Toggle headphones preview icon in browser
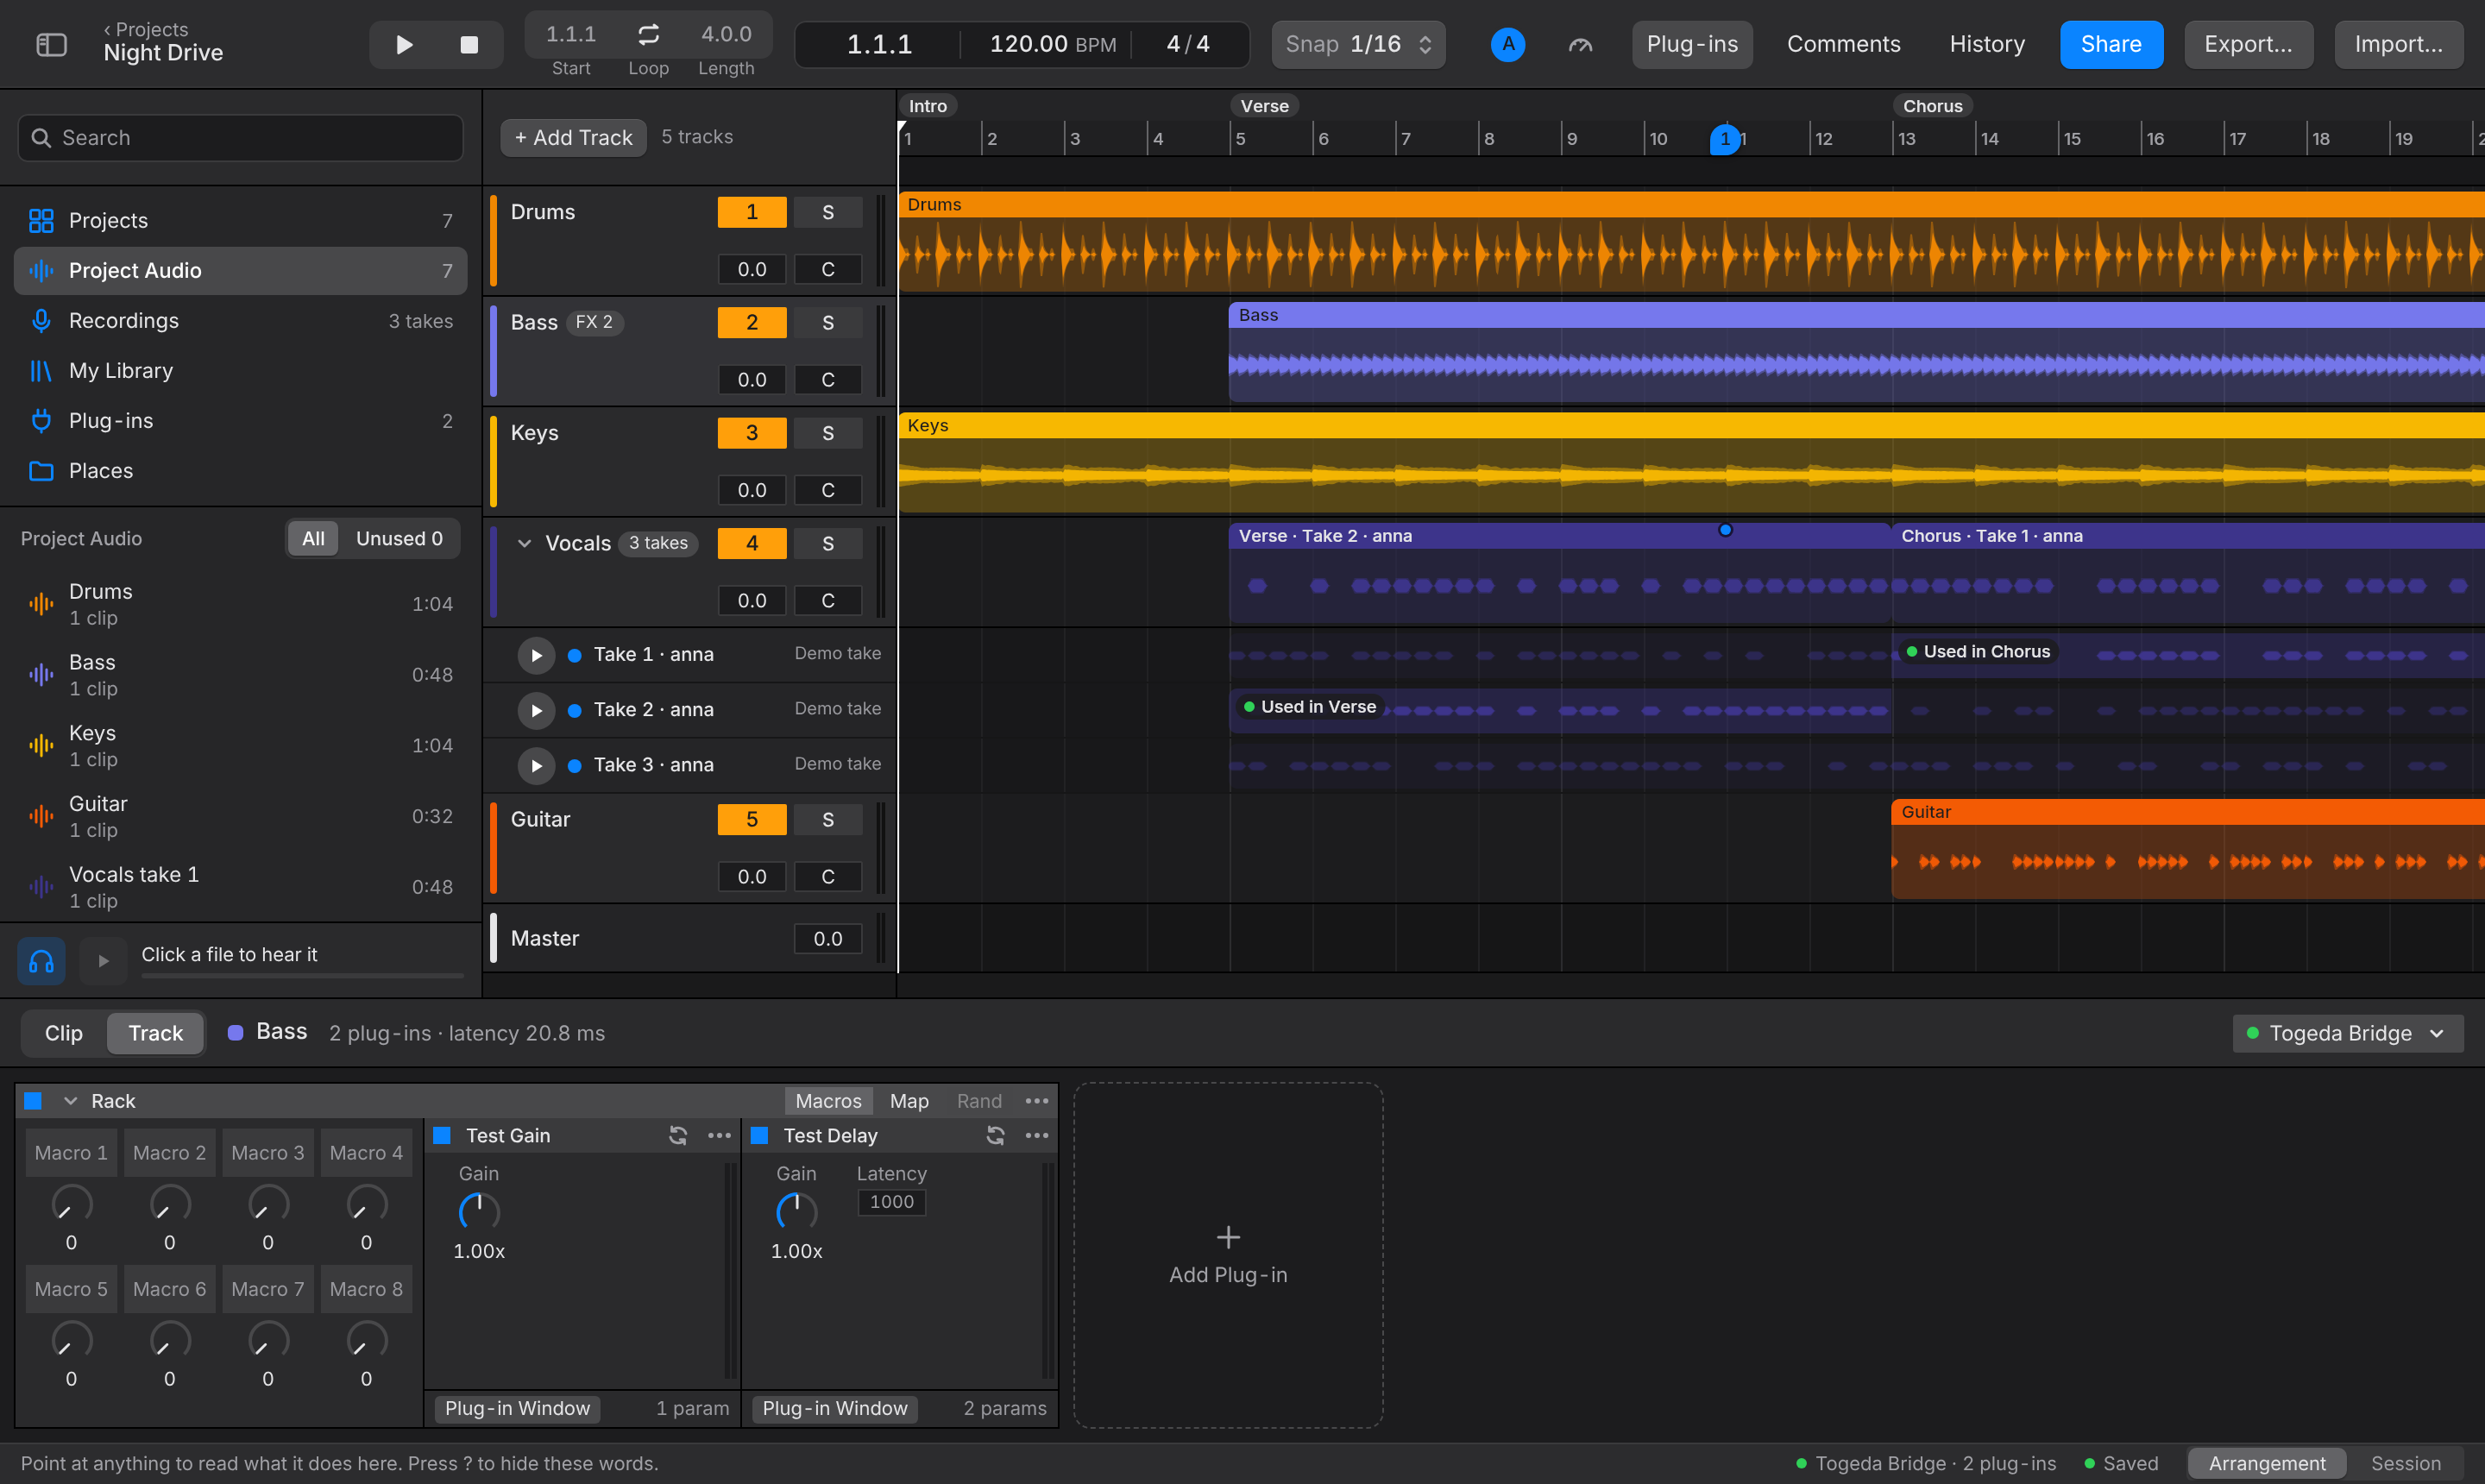2485x1484 pixels. point(41,961)
